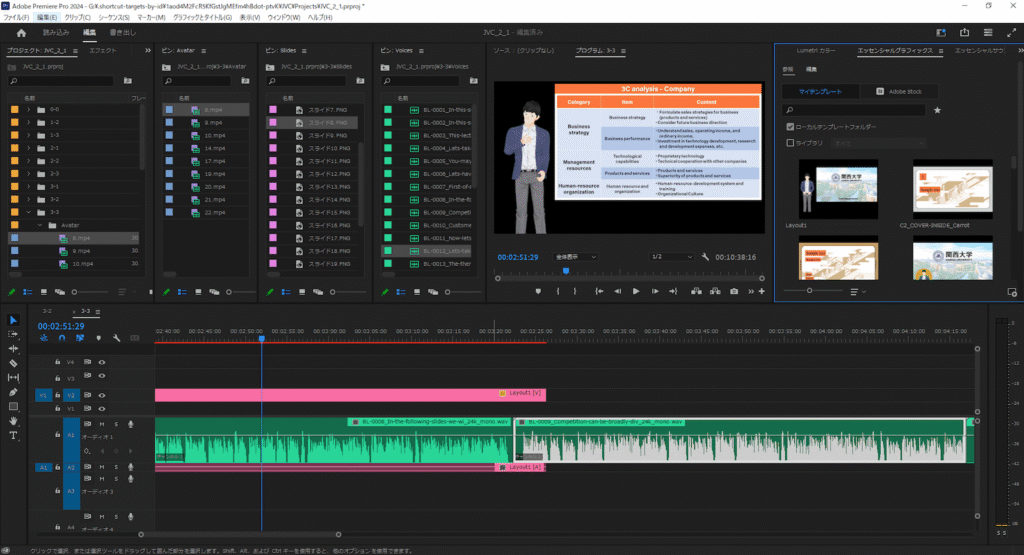This screenshot has width=1024, height=555.
Task: Click the Essential Graphics template search field
Action: coord(856,110)
